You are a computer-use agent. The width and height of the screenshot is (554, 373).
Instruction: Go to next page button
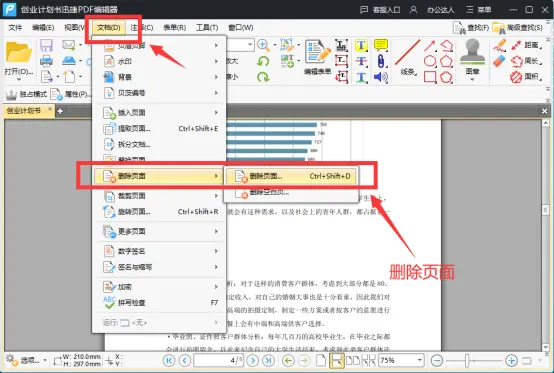[252, 361]
